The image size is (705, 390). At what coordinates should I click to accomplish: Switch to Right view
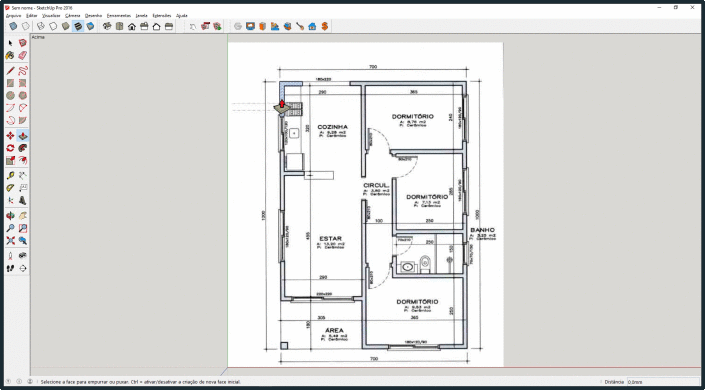pos(144,27)
